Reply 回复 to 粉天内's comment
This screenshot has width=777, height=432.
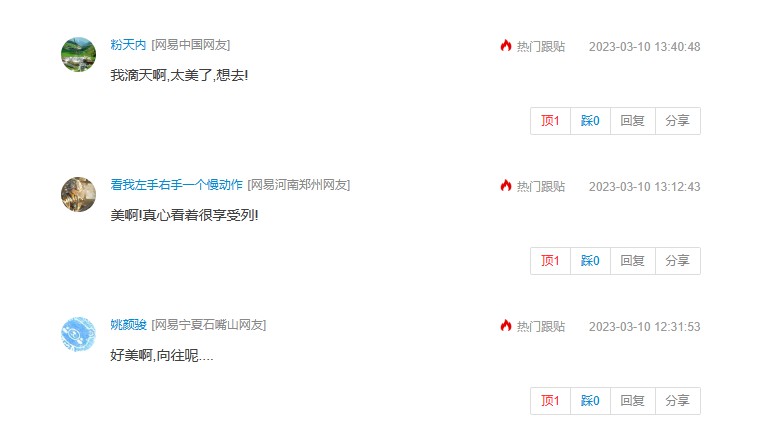tap(633, 121)
